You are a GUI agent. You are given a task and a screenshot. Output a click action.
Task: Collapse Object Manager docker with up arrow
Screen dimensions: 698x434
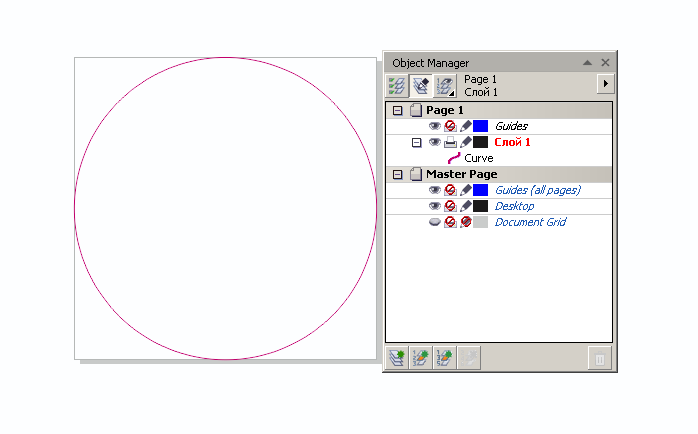tap(587, 63)
